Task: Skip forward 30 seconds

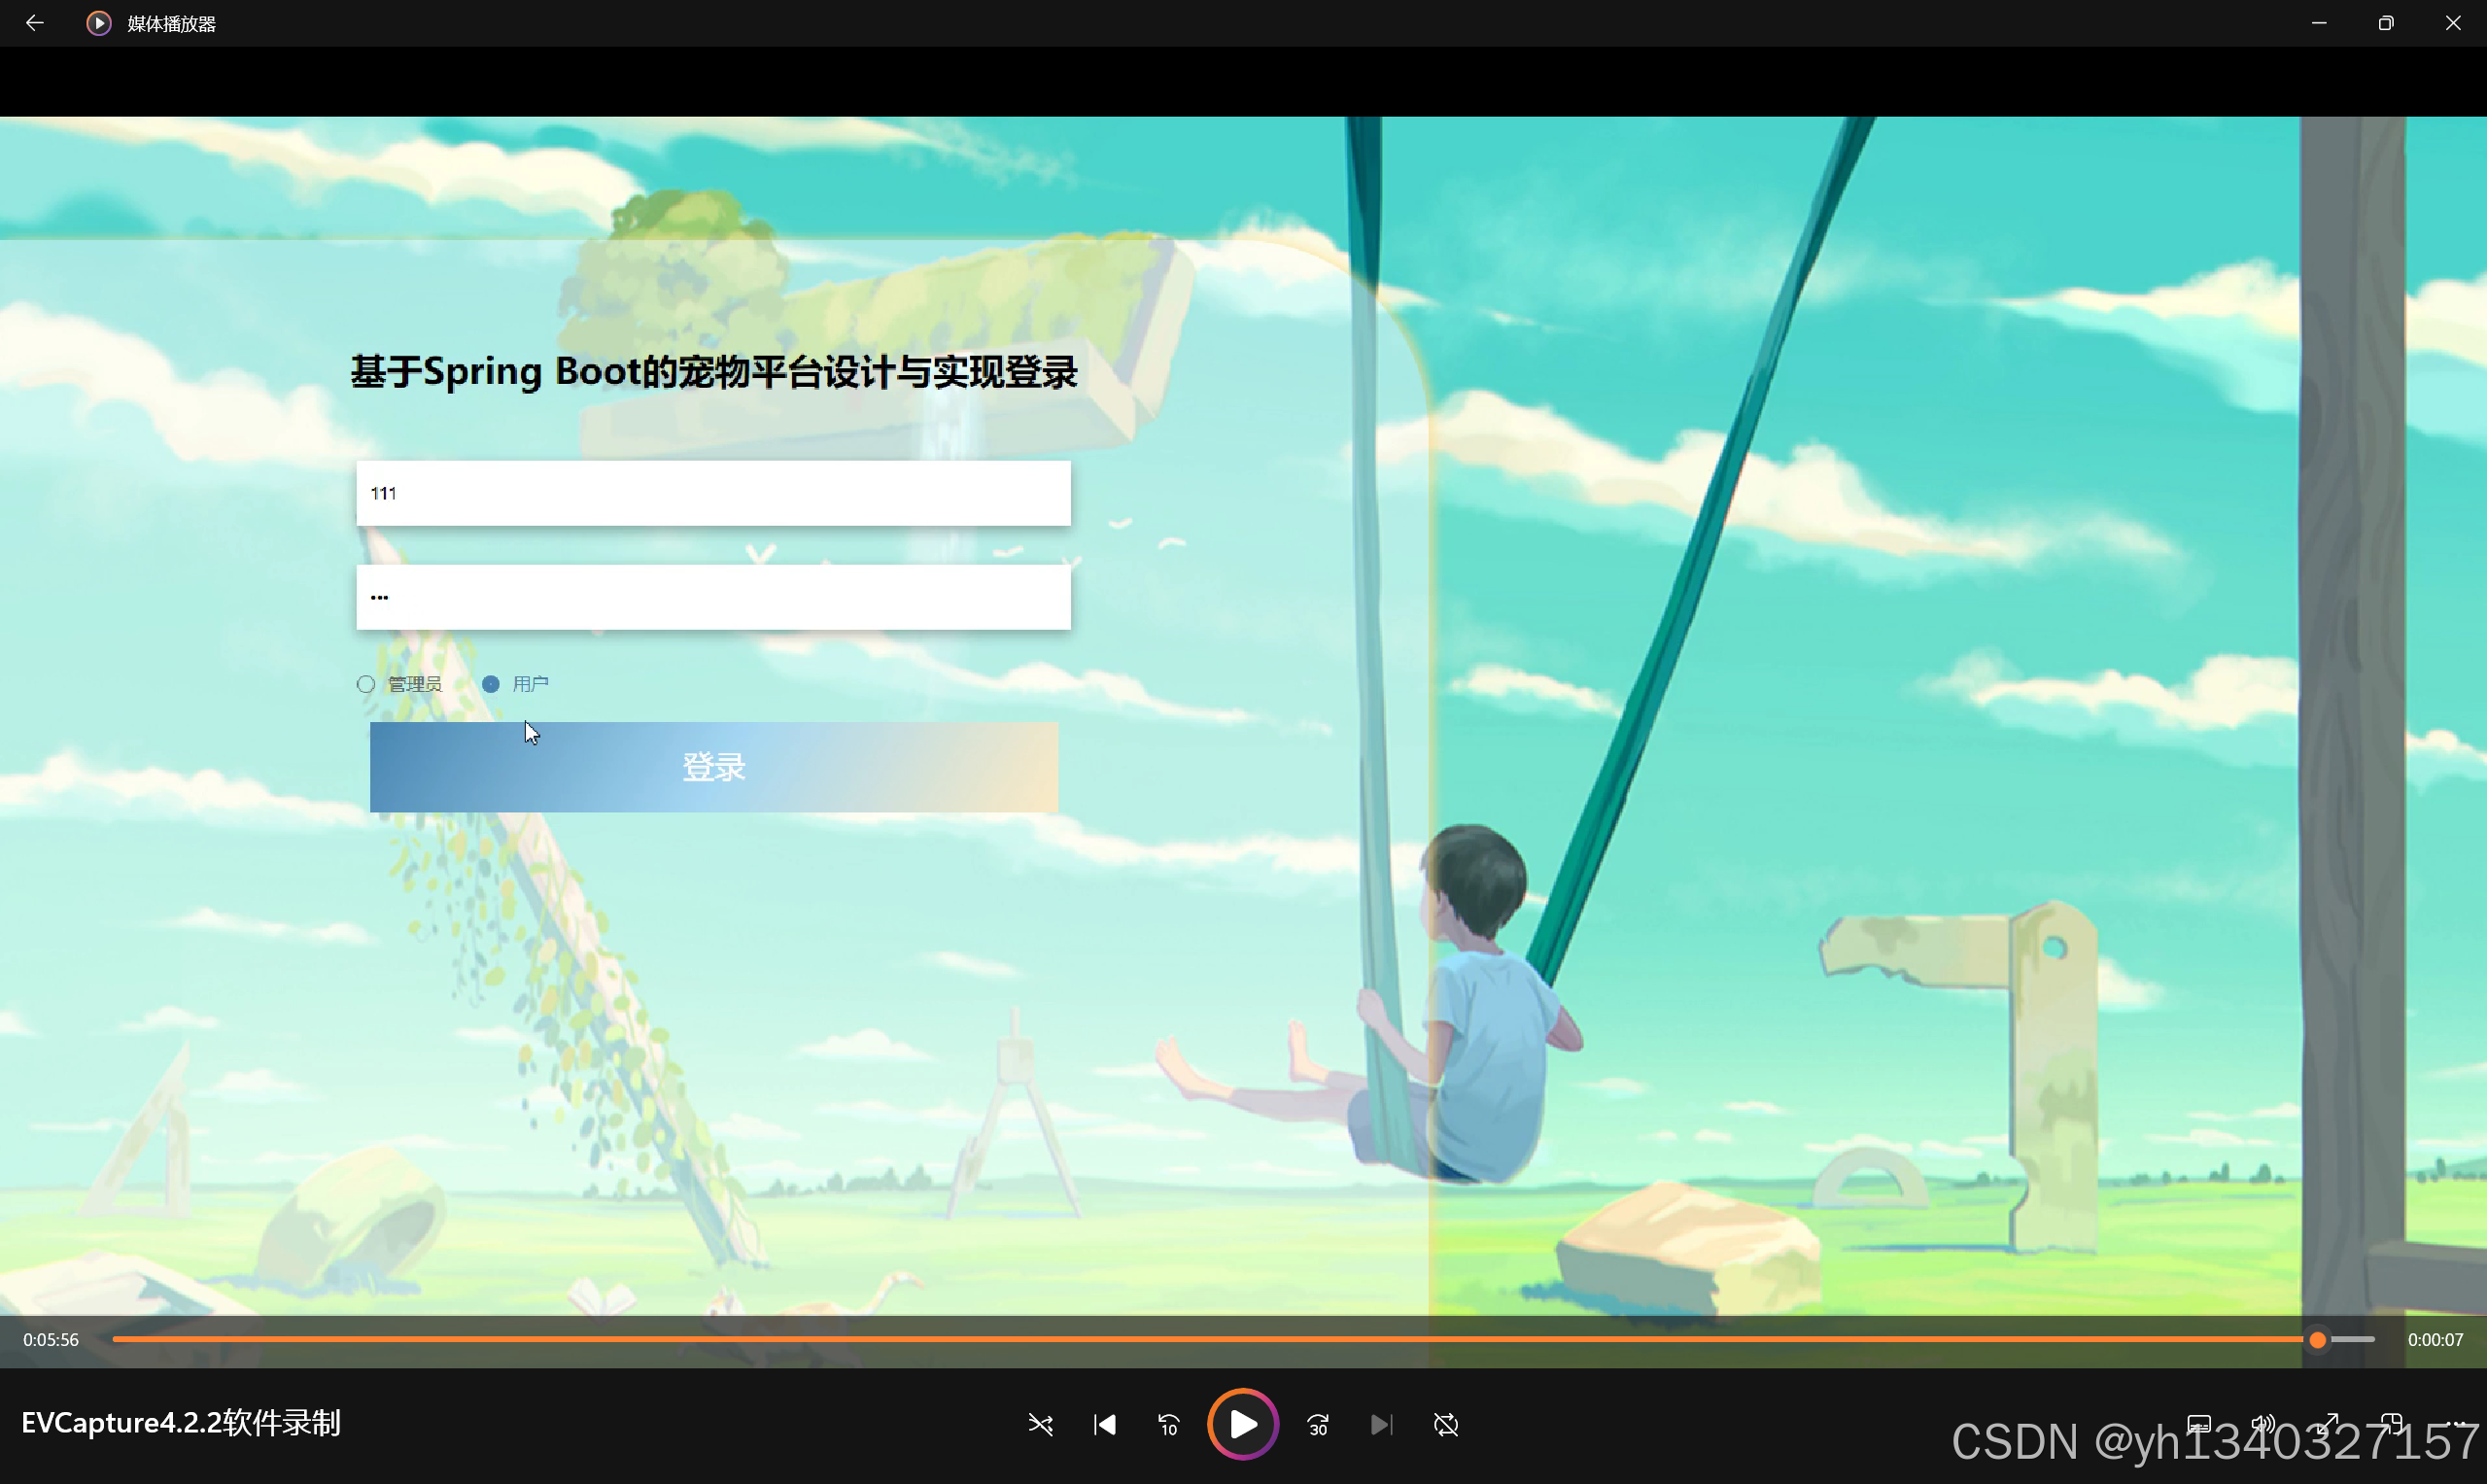Action: click(x=1318, y=1424)
